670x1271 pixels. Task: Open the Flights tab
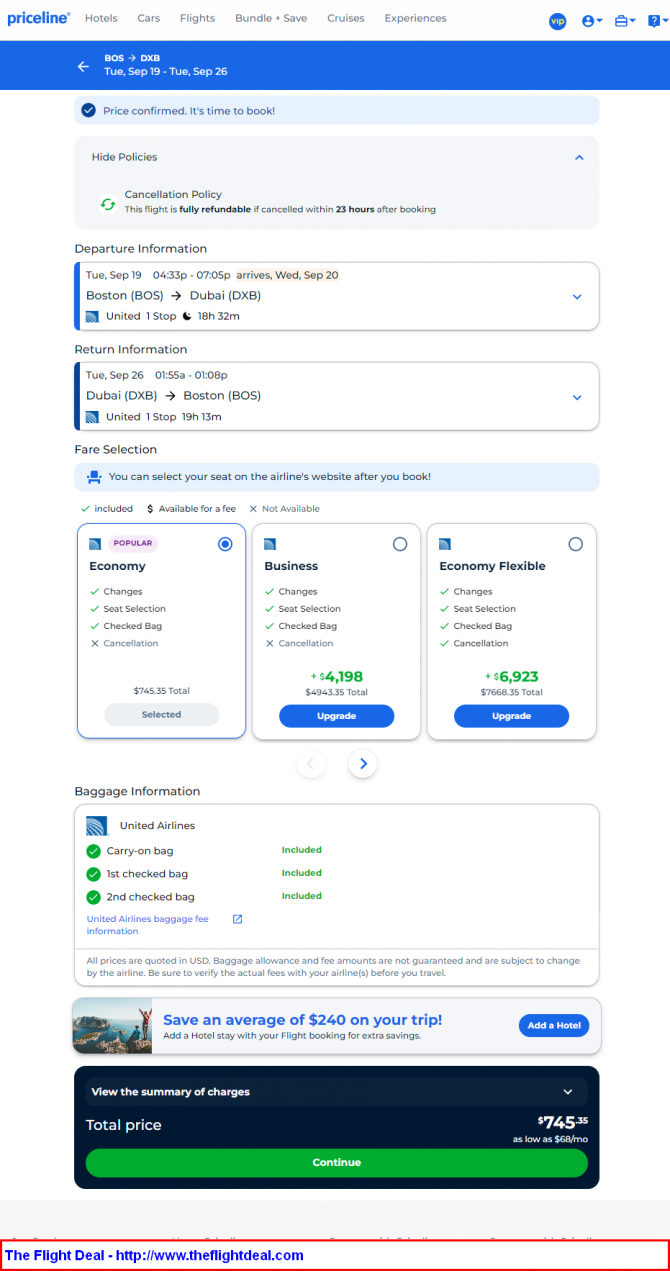(x=197, y=18)
